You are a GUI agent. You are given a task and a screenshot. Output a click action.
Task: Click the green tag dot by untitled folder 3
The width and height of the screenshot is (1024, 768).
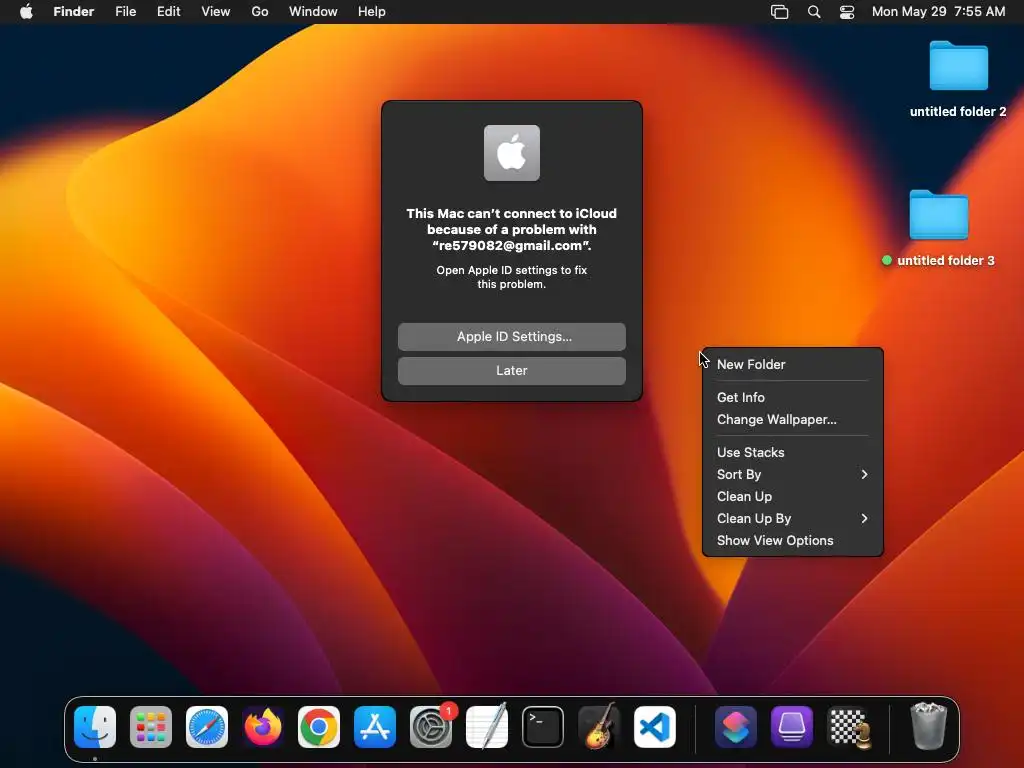click(x=887, y=260)
